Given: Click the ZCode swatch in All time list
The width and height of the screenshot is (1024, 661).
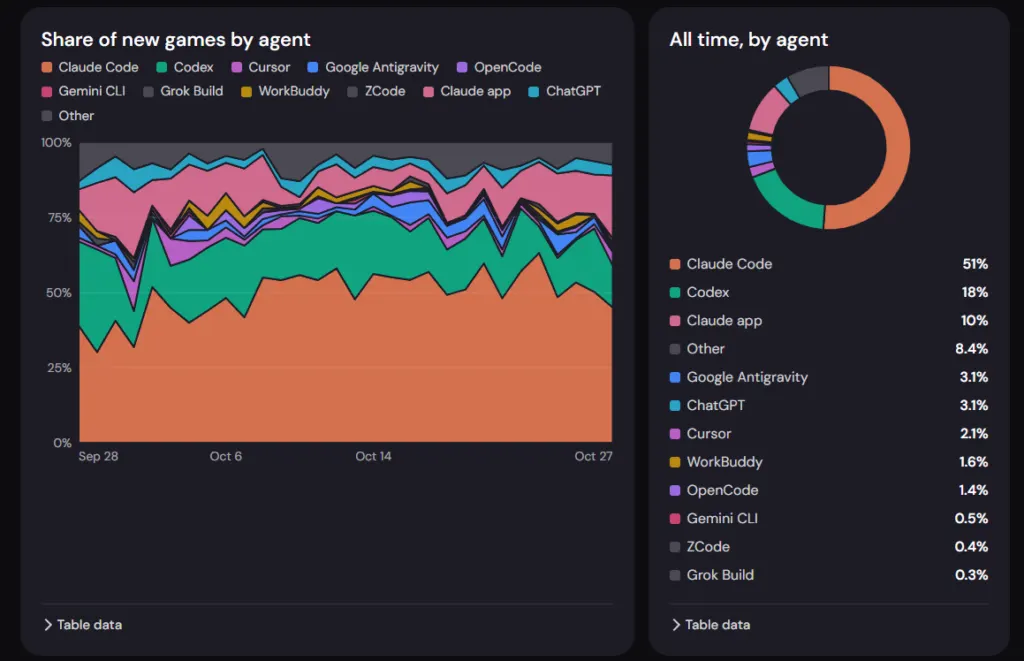Looking at the screenshot, I should pyautogui.click(x=675, y=547).
